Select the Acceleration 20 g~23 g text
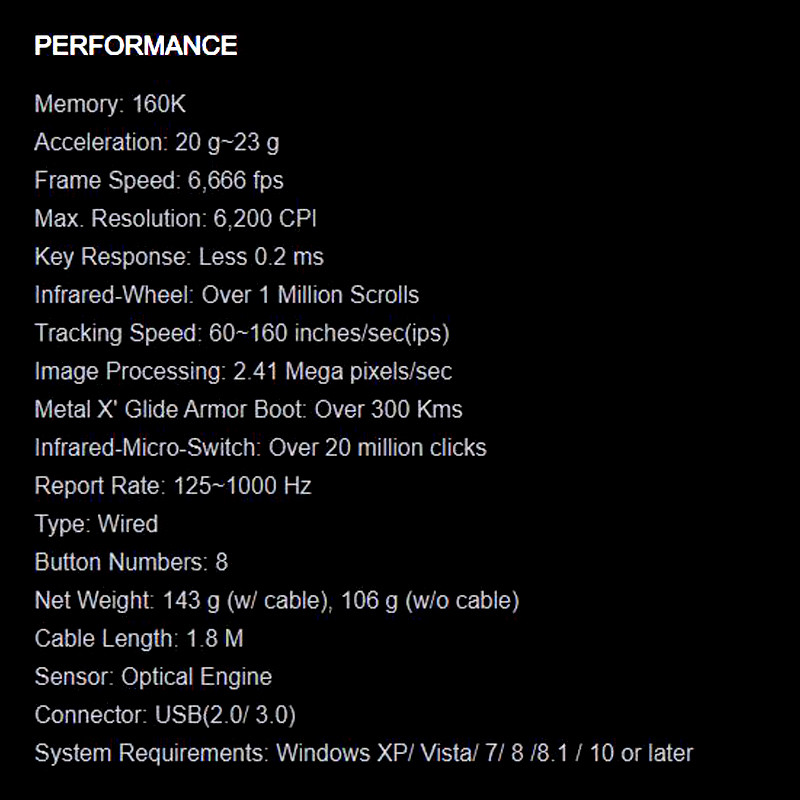Image resolution: width=800 pixels, height=800 pixels. tap(157, 142)
